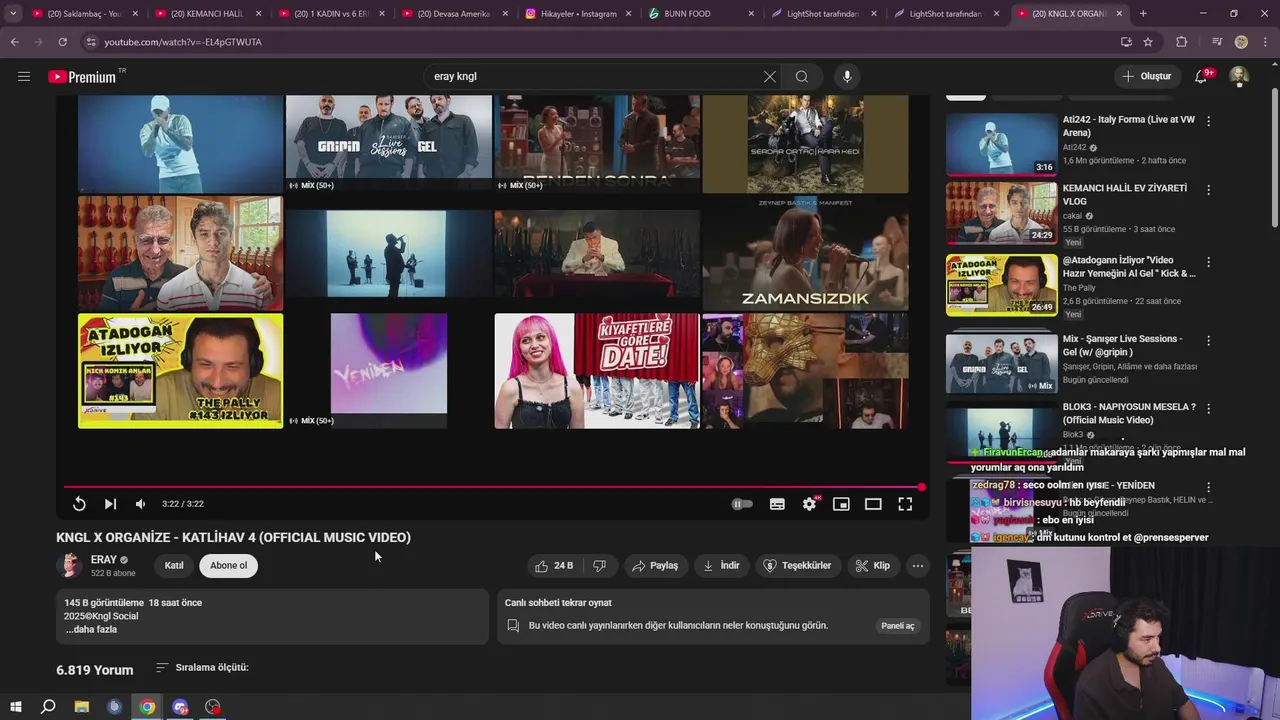This screenshot has width=1280, height=720.
Task: Open Mix - Şanışer Live Sessions title
Action: tap(1122, 345)
